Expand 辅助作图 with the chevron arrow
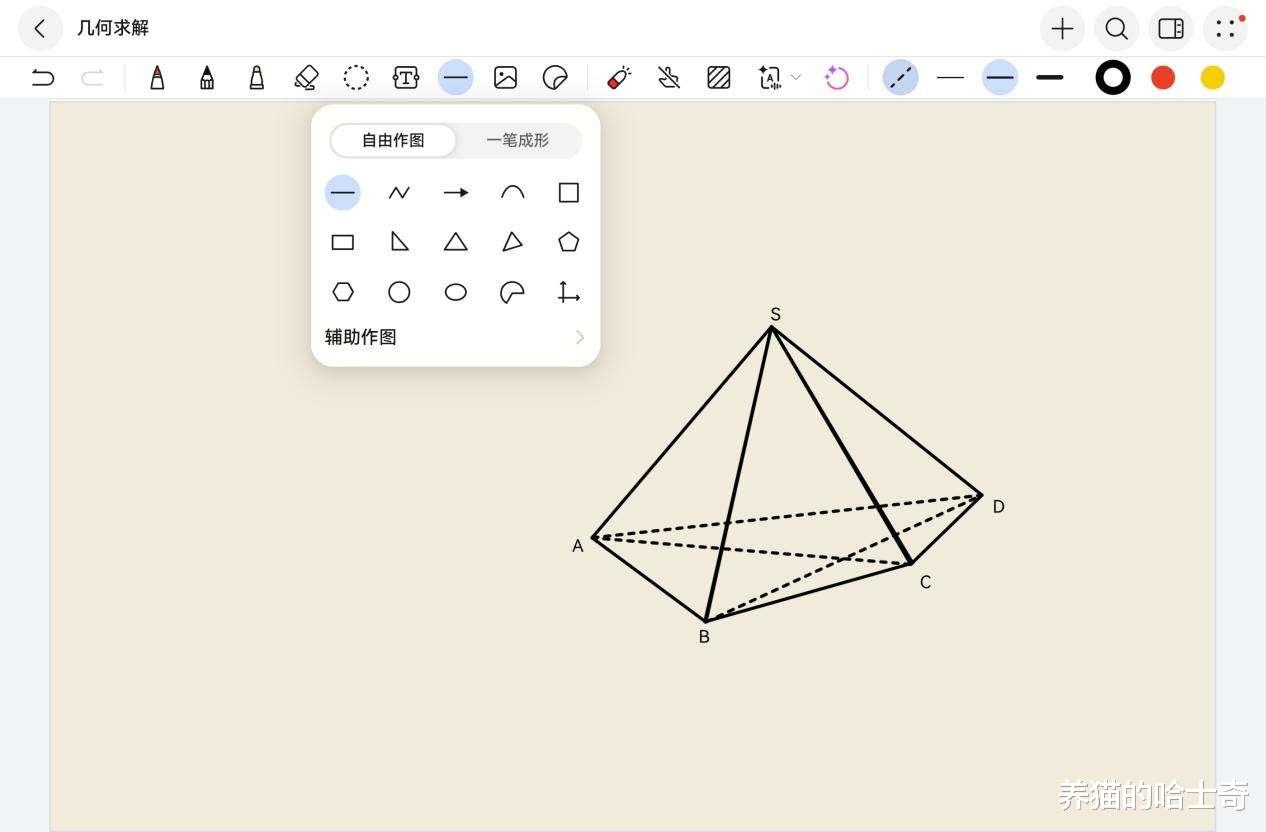Image resolution: width=1266 pixels, height=832 pixels. point(580,337)
